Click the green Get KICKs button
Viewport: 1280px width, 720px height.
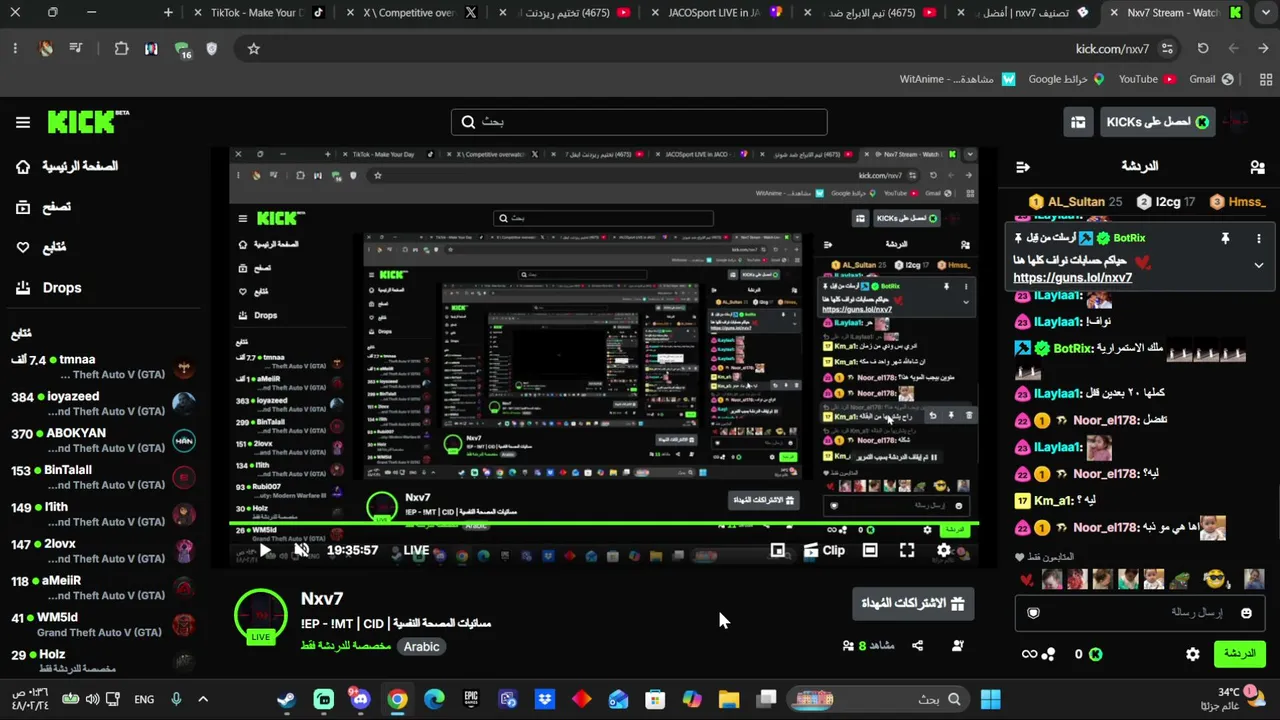click(x=1157, y=122)
